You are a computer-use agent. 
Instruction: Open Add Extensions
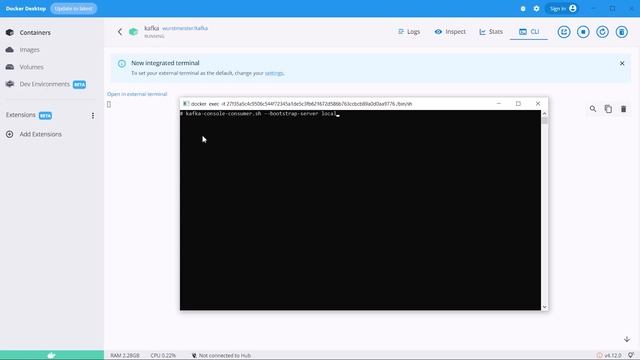pos(40,134)
